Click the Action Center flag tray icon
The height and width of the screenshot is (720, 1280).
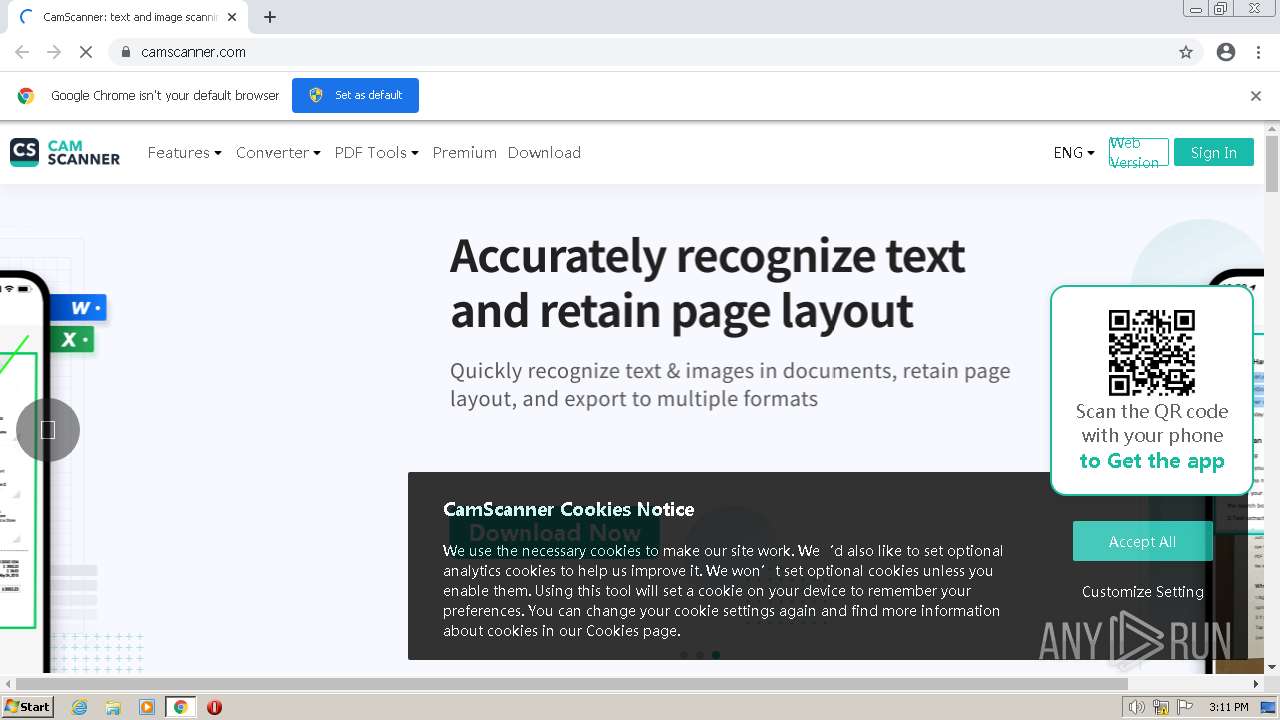click(1185, 707)
